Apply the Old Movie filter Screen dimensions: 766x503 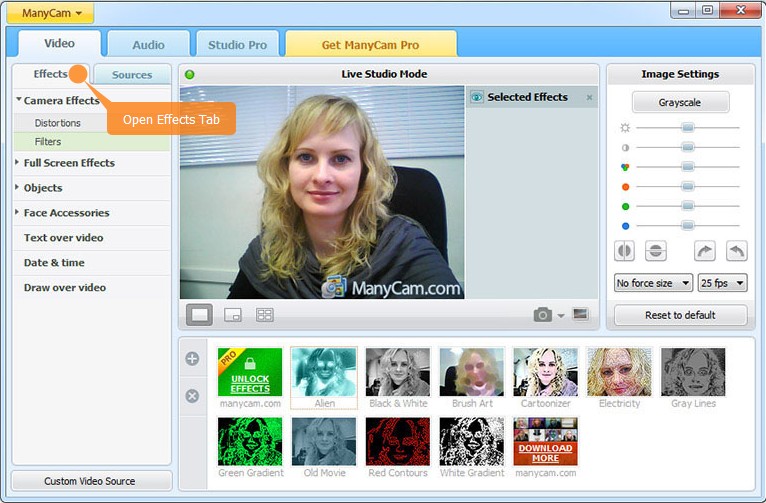pos(324,441)
